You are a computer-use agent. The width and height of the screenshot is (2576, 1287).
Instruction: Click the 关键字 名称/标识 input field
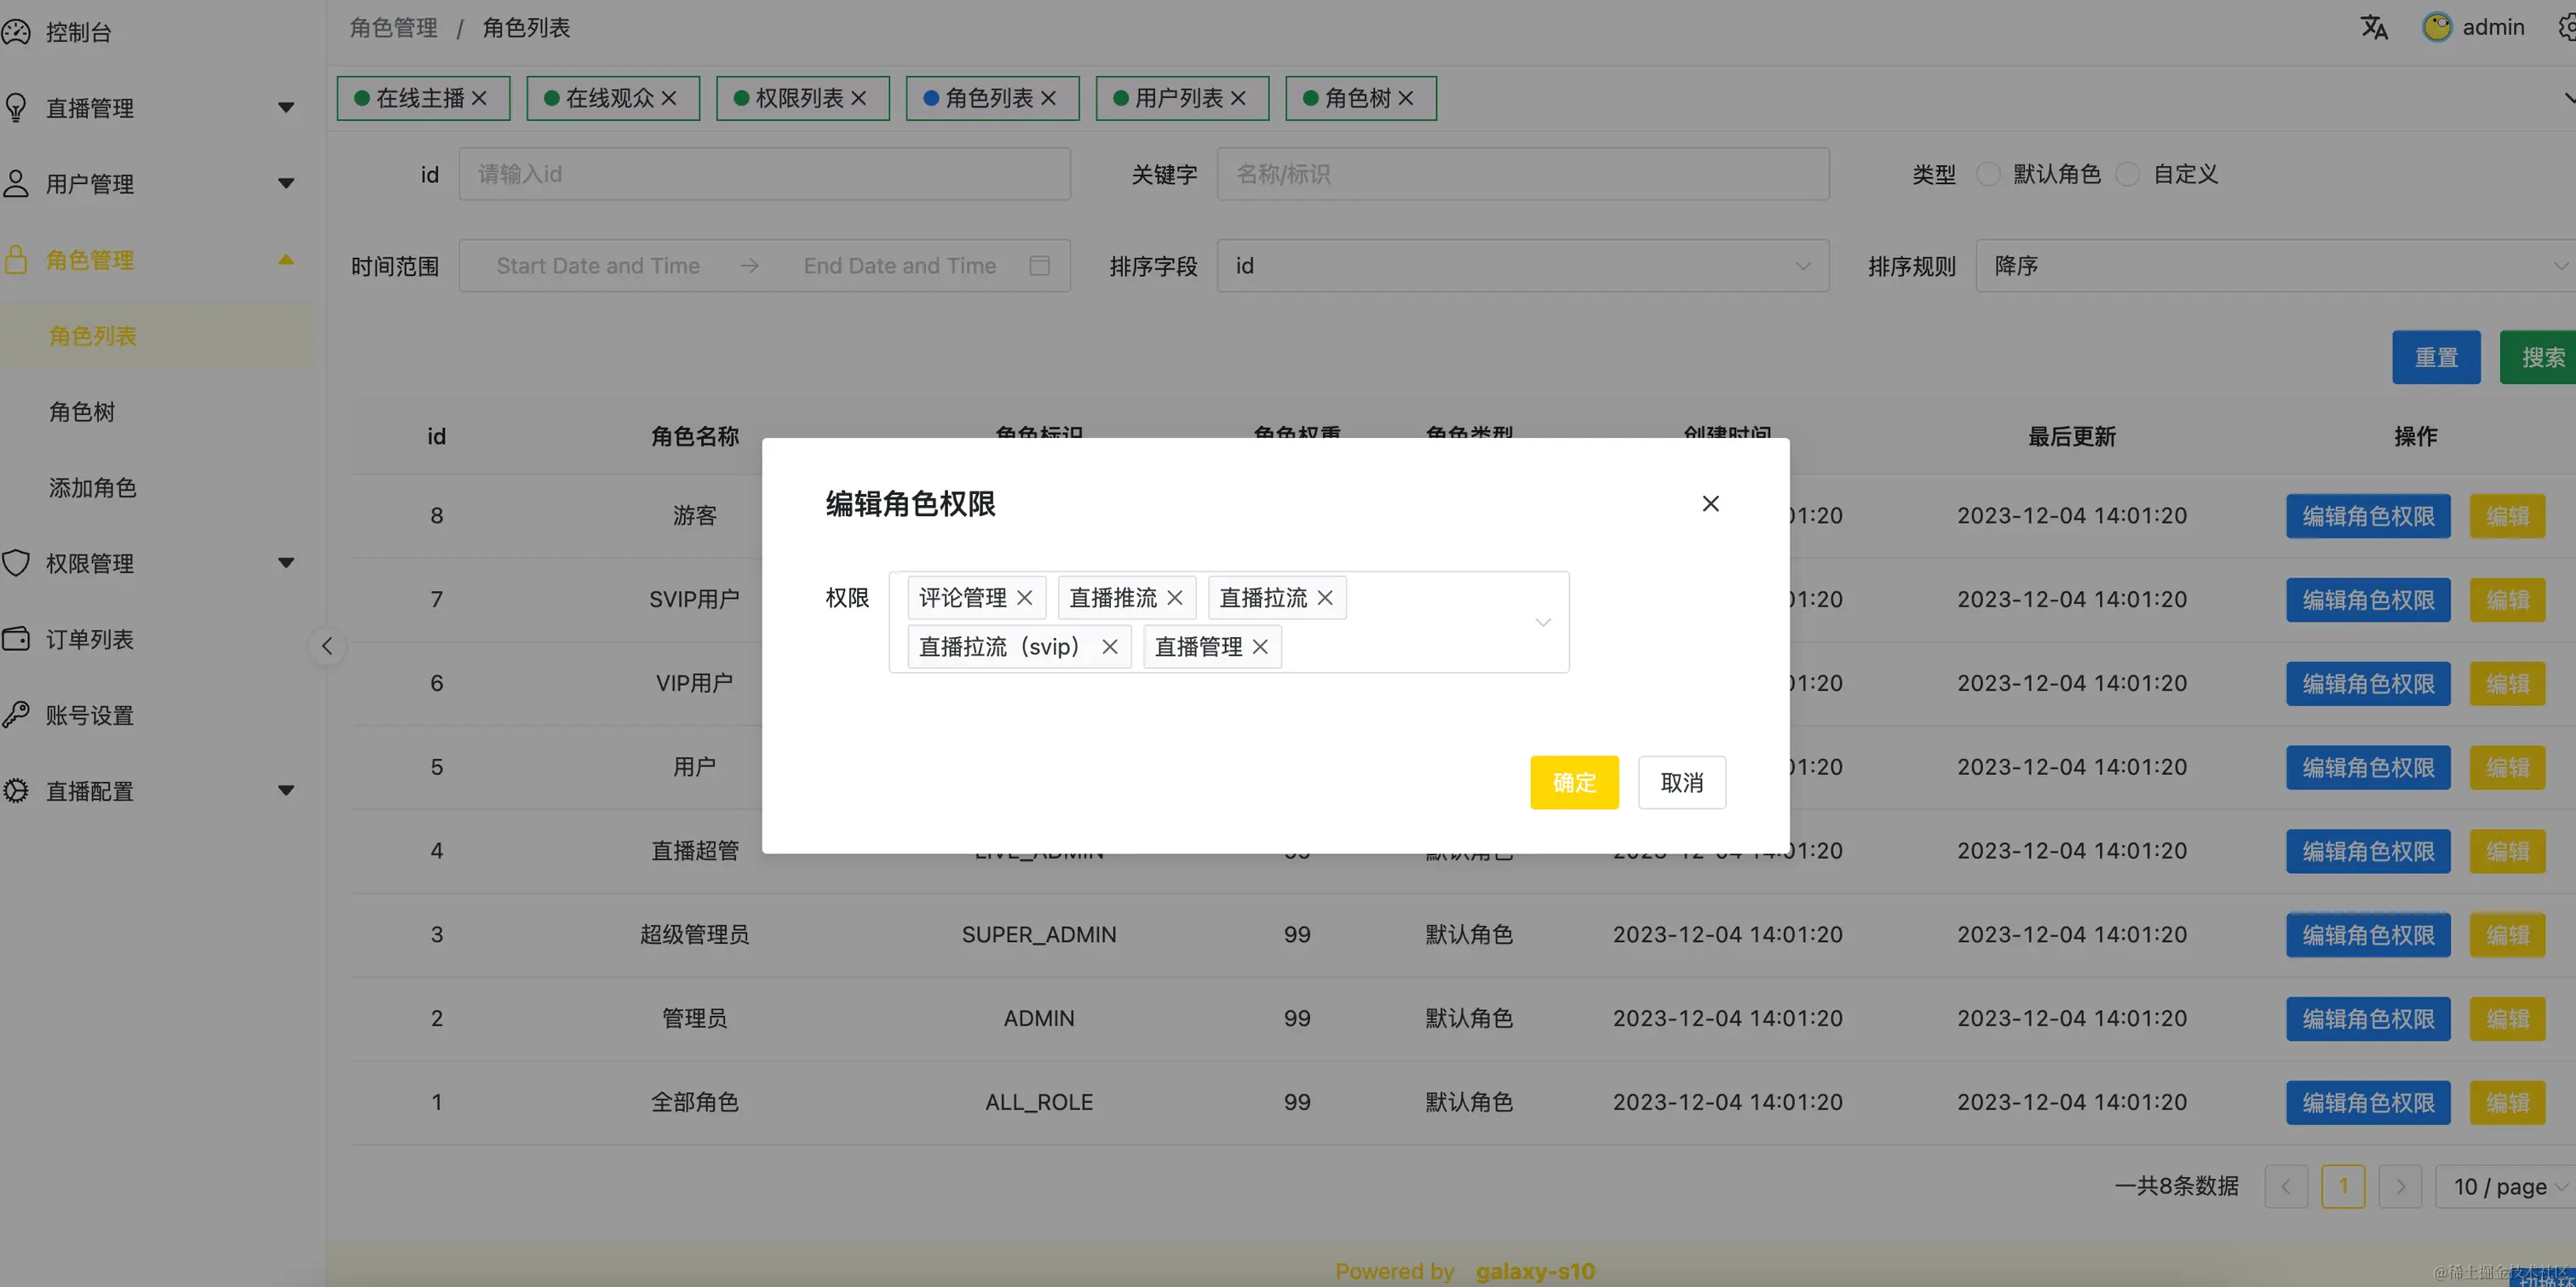[x=1523, y=174]
